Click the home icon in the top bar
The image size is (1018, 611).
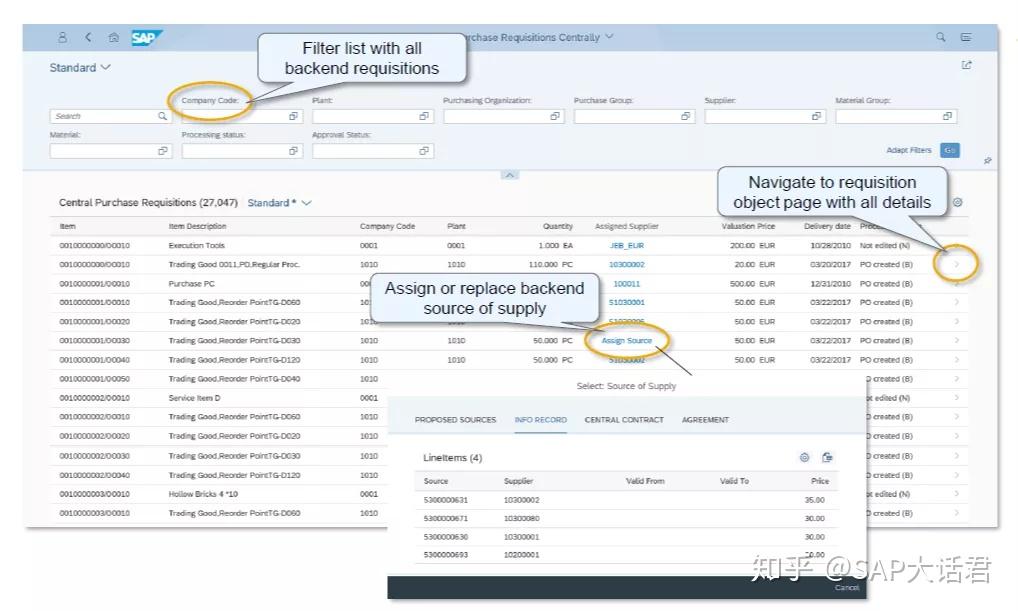(x=110, y=35)
